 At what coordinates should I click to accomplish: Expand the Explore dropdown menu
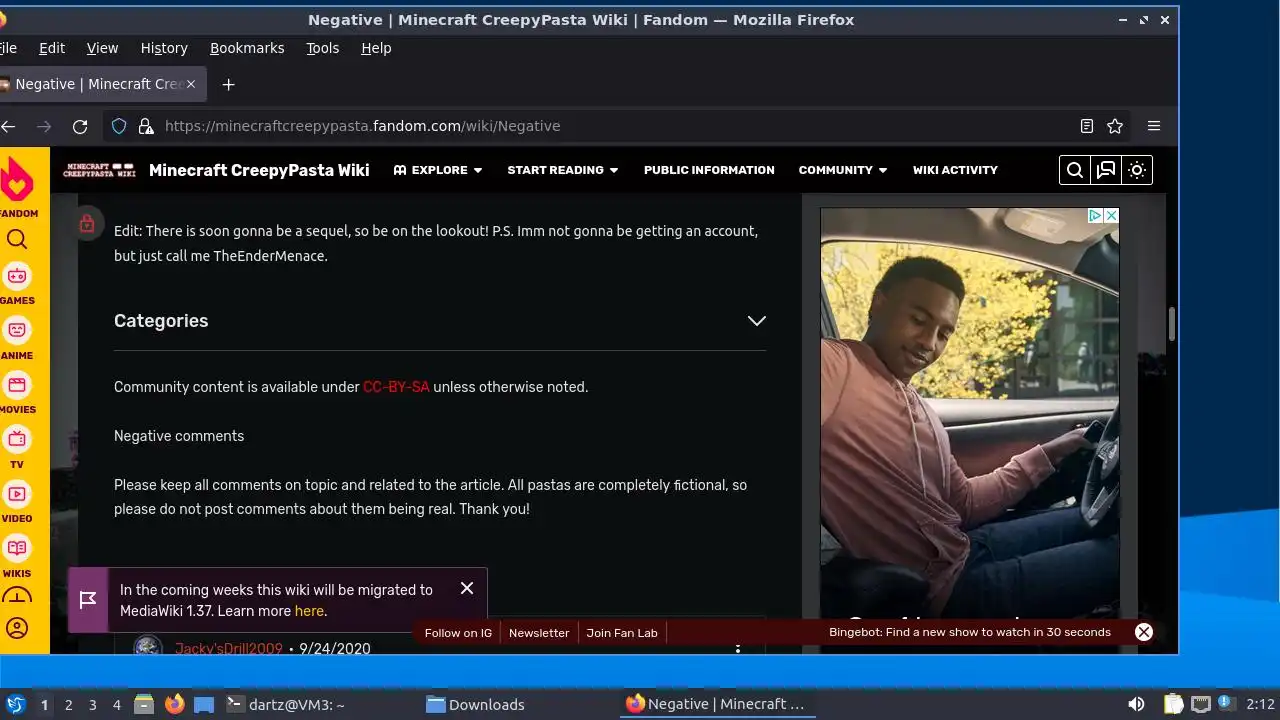coord(438,170)
